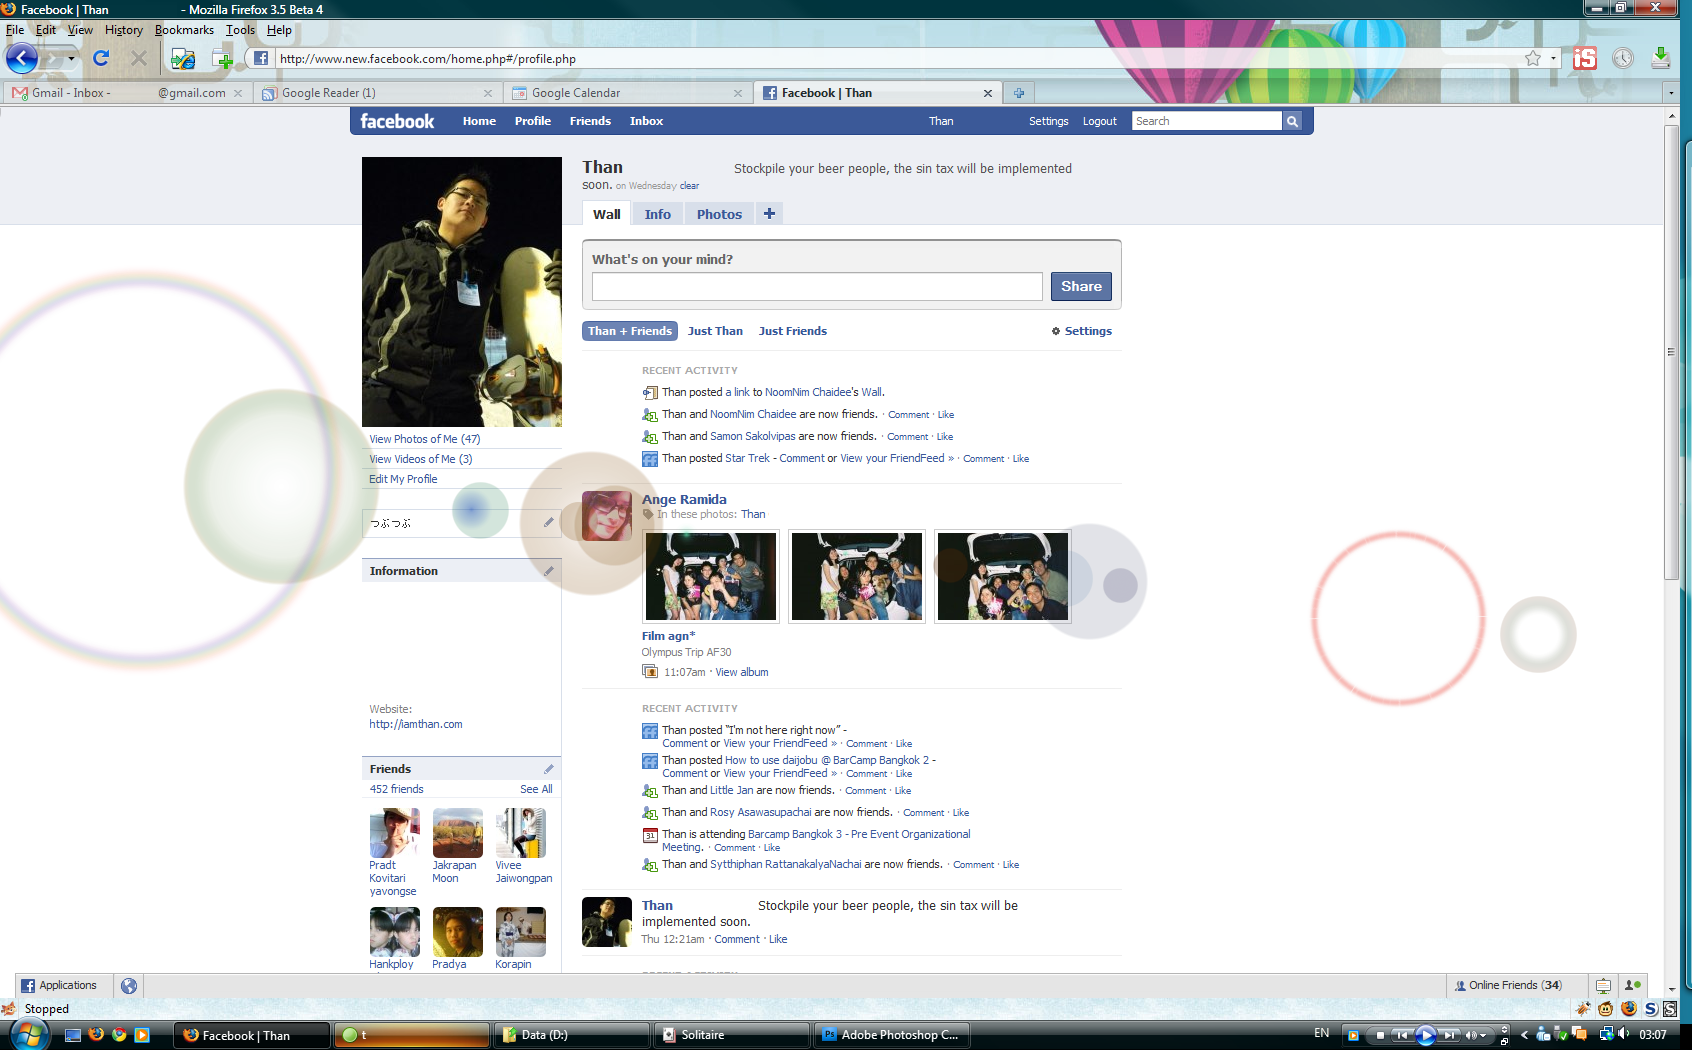See All friends link
This screenshot has width=1692, height=1050.
click(x=536, y=789)
